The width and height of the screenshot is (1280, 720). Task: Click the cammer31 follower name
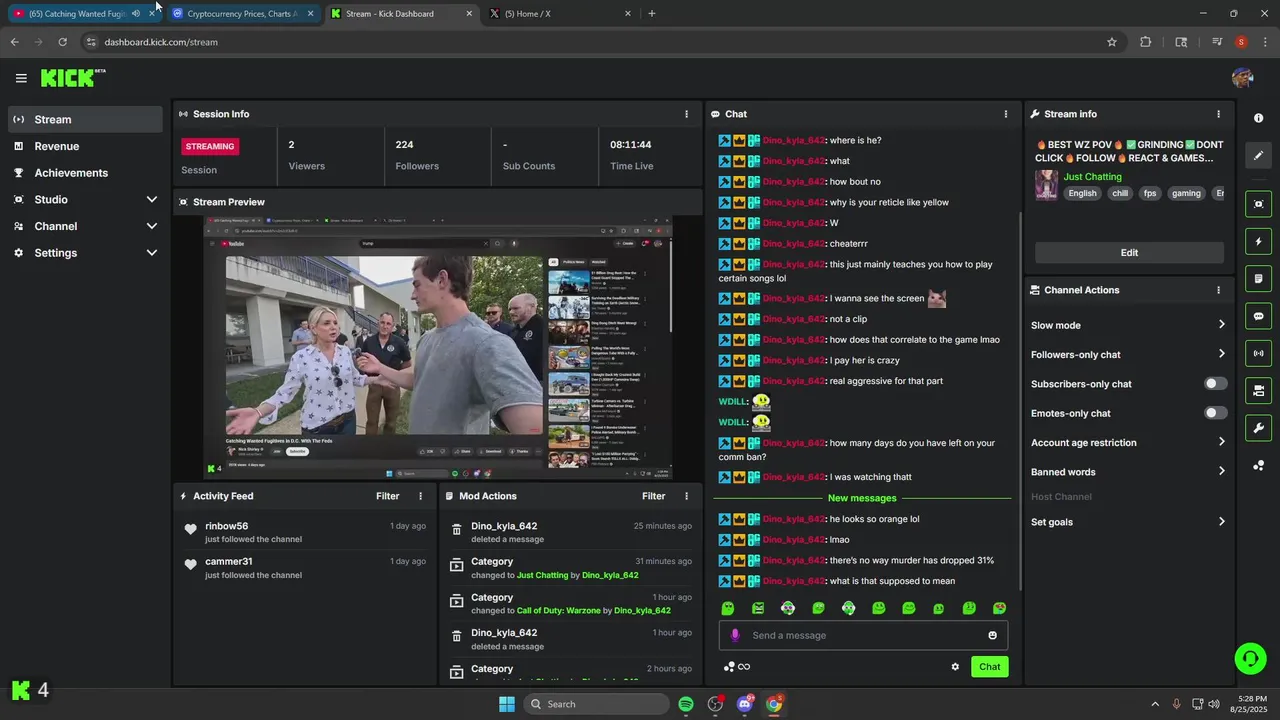click(x=229, y=561)
